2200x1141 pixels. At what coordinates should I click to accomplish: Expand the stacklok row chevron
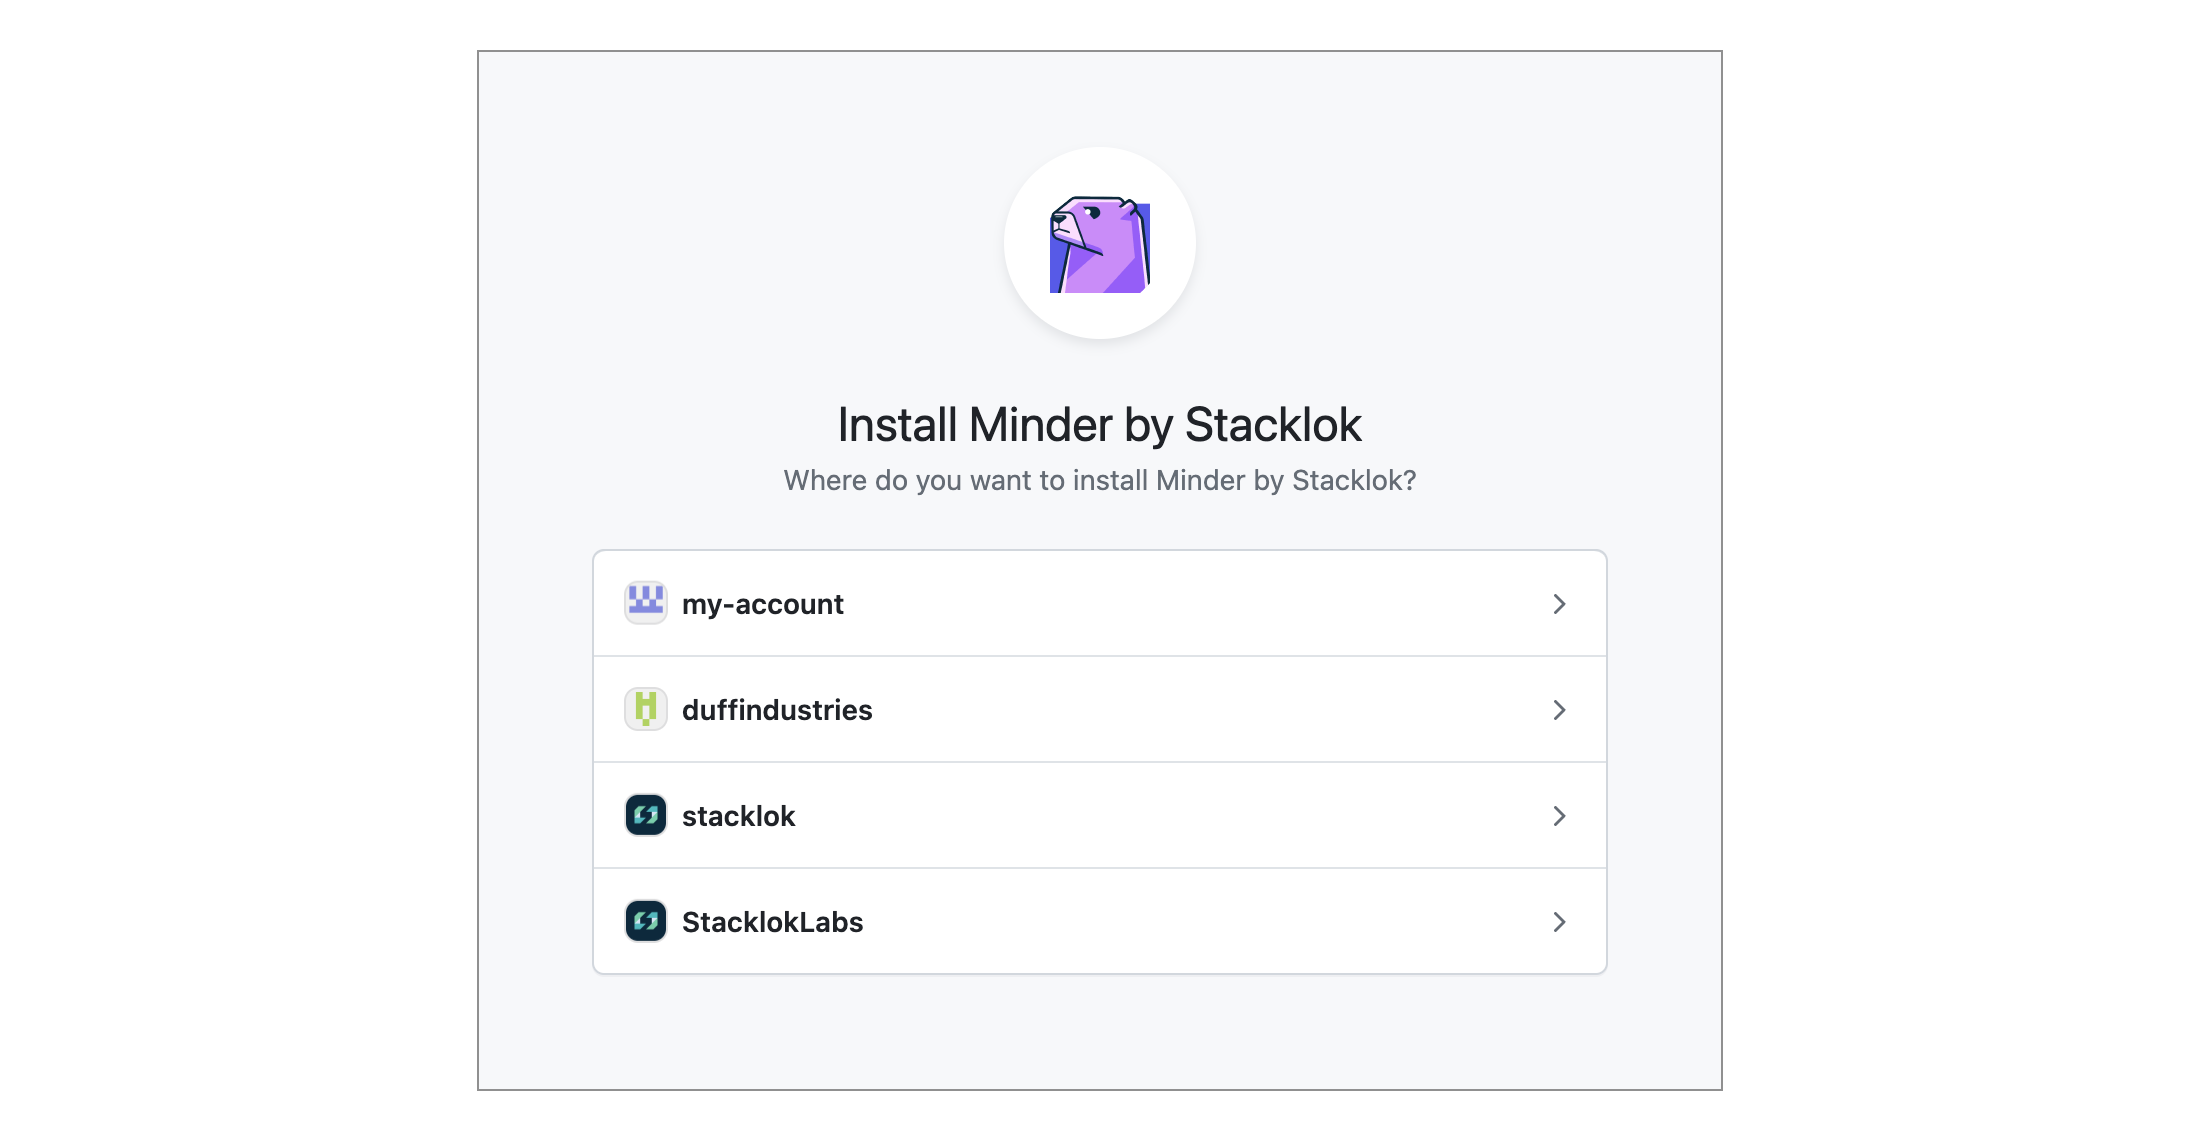pyautogui.click(x=1559, y=816)
